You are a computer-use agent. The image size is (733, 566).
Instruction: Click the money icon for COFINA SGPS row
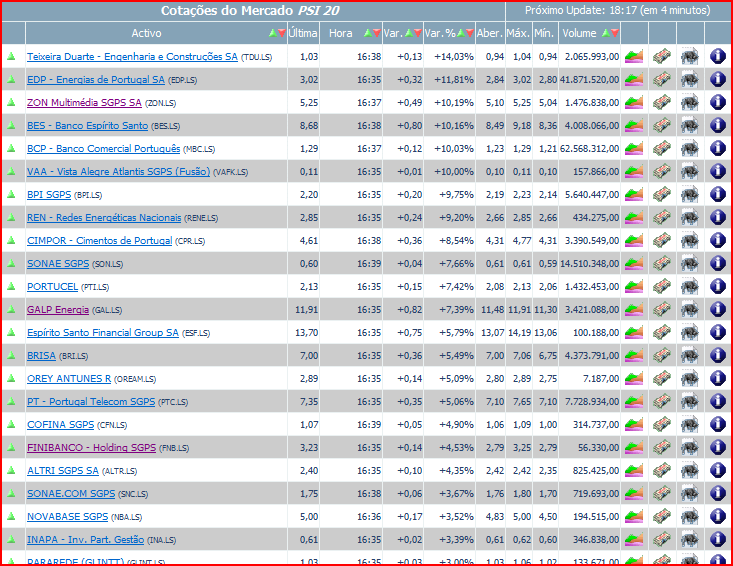click(662, 425)
